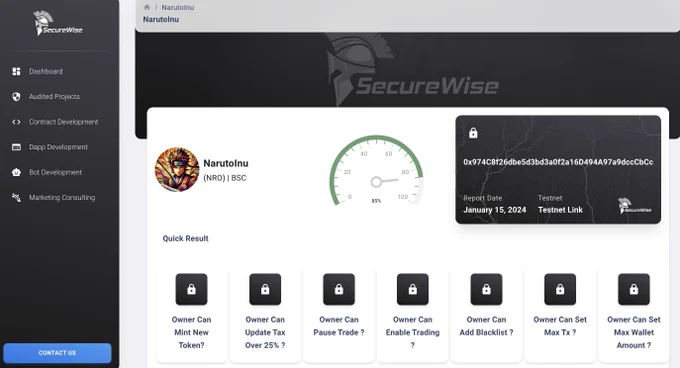Click the (NRO) | BSC label
The width and height of the screenshot is (680, 368).
(x=225, y=178)
